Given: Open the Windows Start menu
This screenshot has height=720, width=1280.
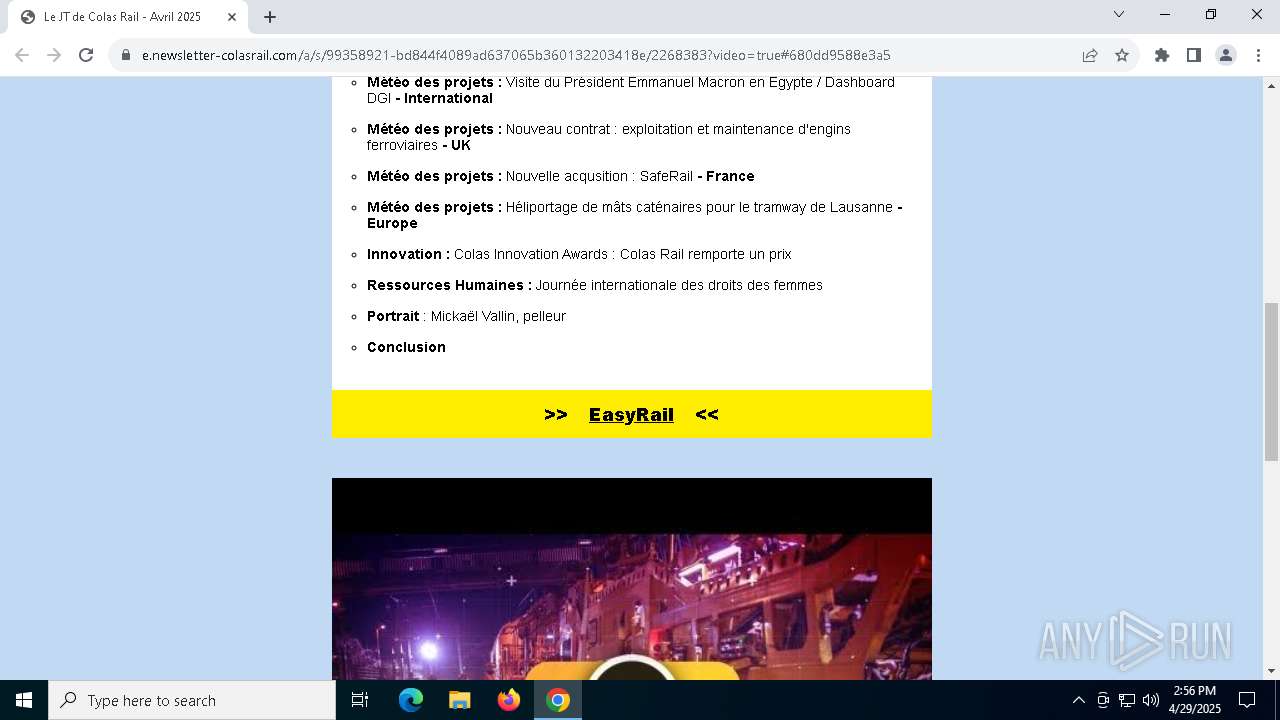Looking at the screenshot, I should coord(24,700).
